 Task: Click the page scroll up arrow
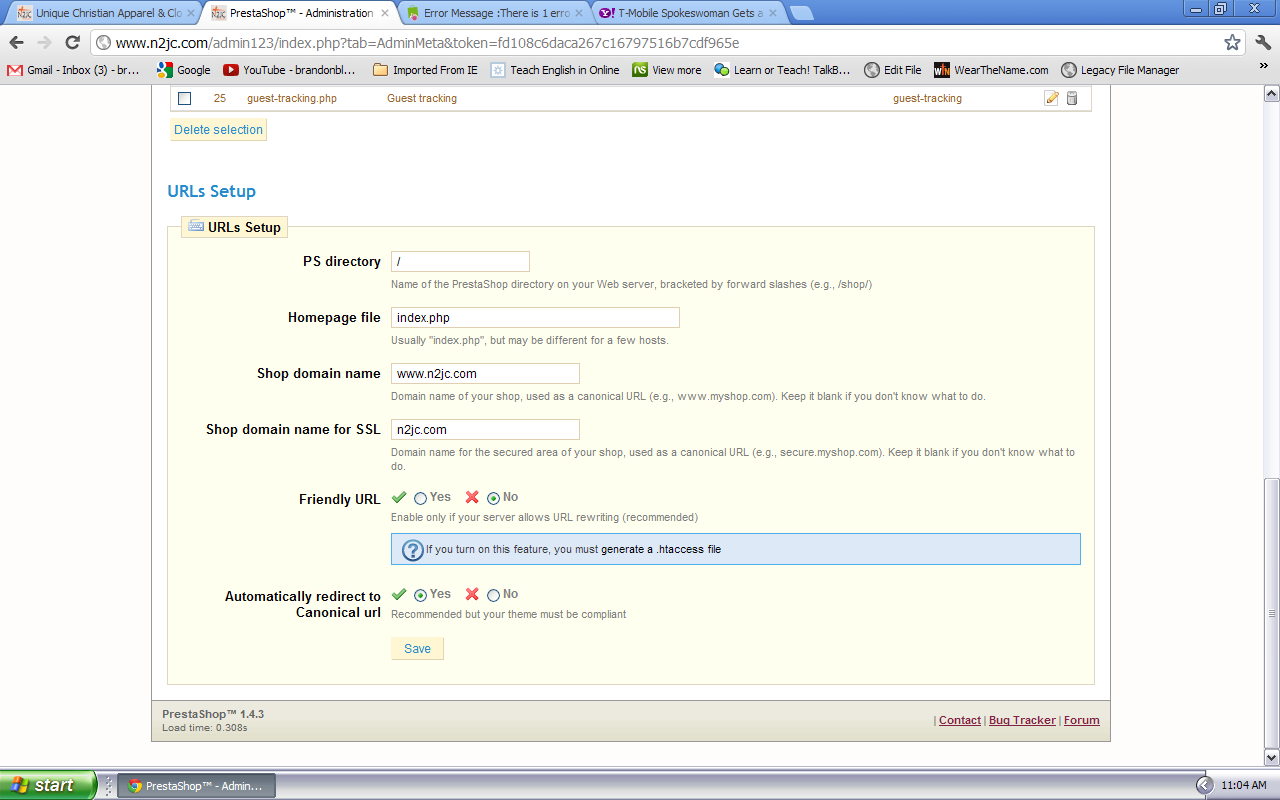coord(1272,93)
